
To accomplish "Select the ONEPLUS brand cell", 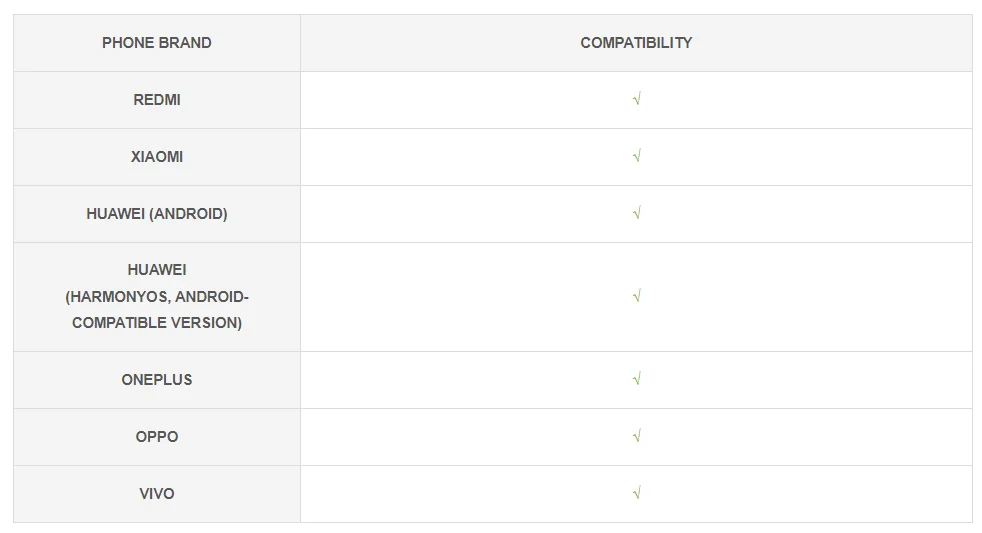I will tap(157, 380).
